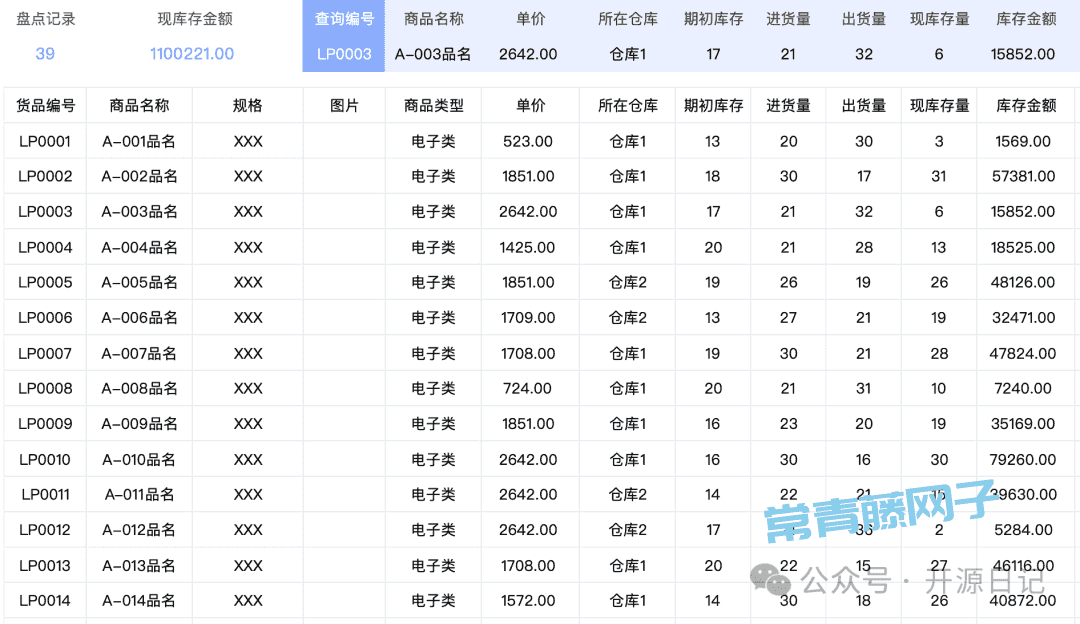Viewport: 1080px width, 624px height.
Task: Click cell LP0007 in item list
Action: 45,353
